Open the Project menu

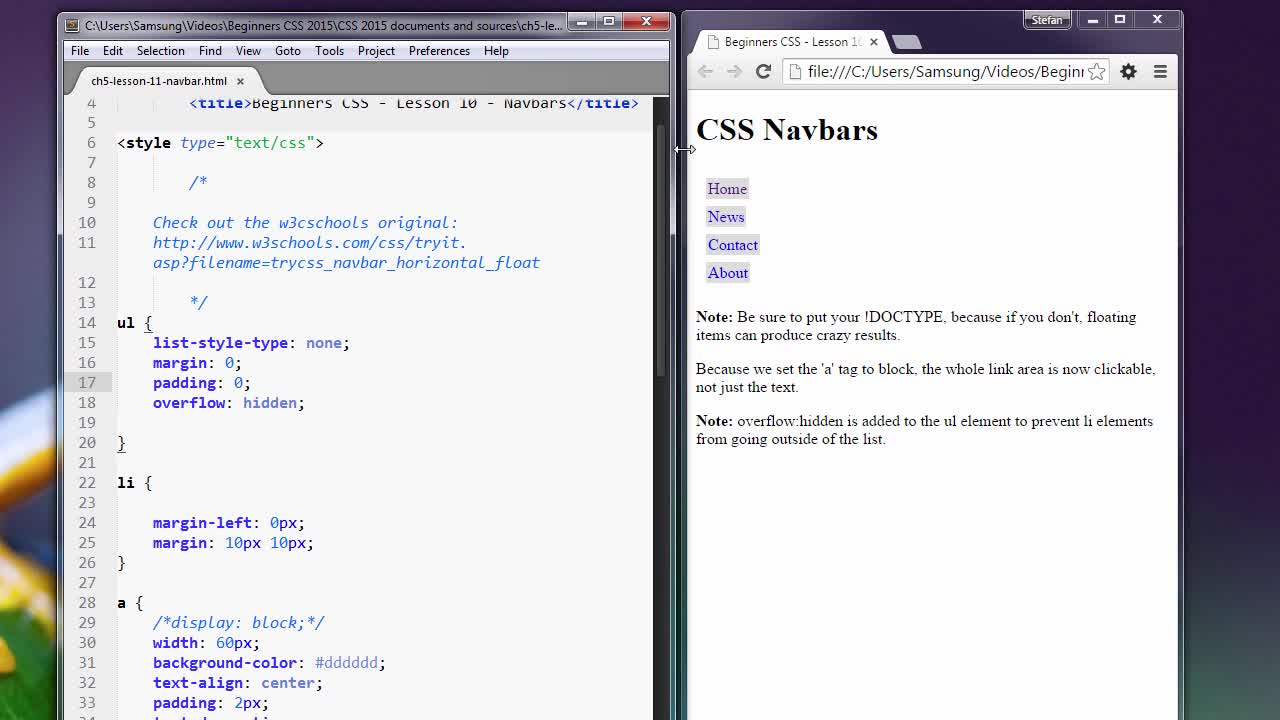click(376, 51)
